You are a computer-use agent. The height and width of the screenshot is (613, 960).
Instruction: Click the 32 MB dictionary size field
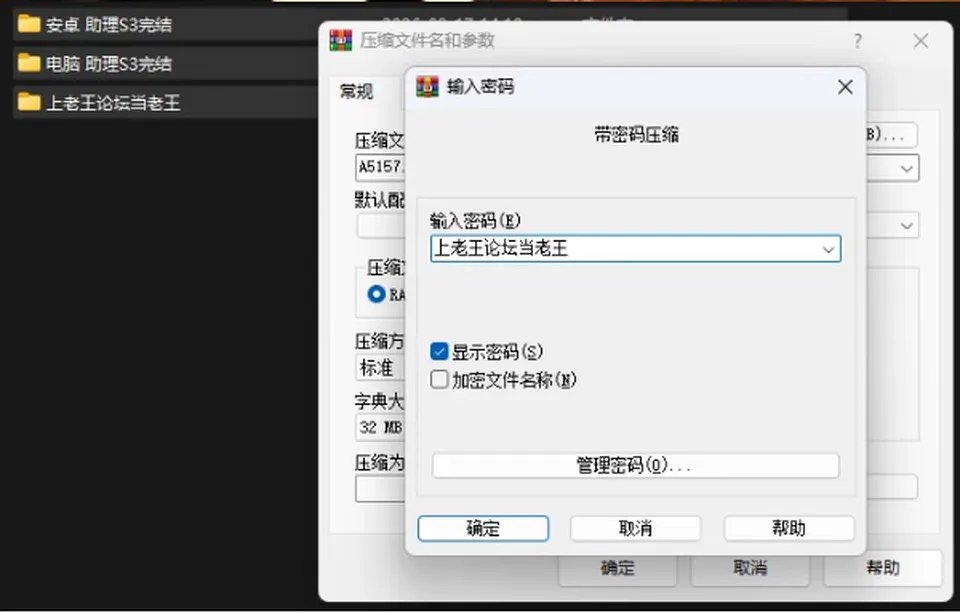pyautogui.click(x=380, y=427)
